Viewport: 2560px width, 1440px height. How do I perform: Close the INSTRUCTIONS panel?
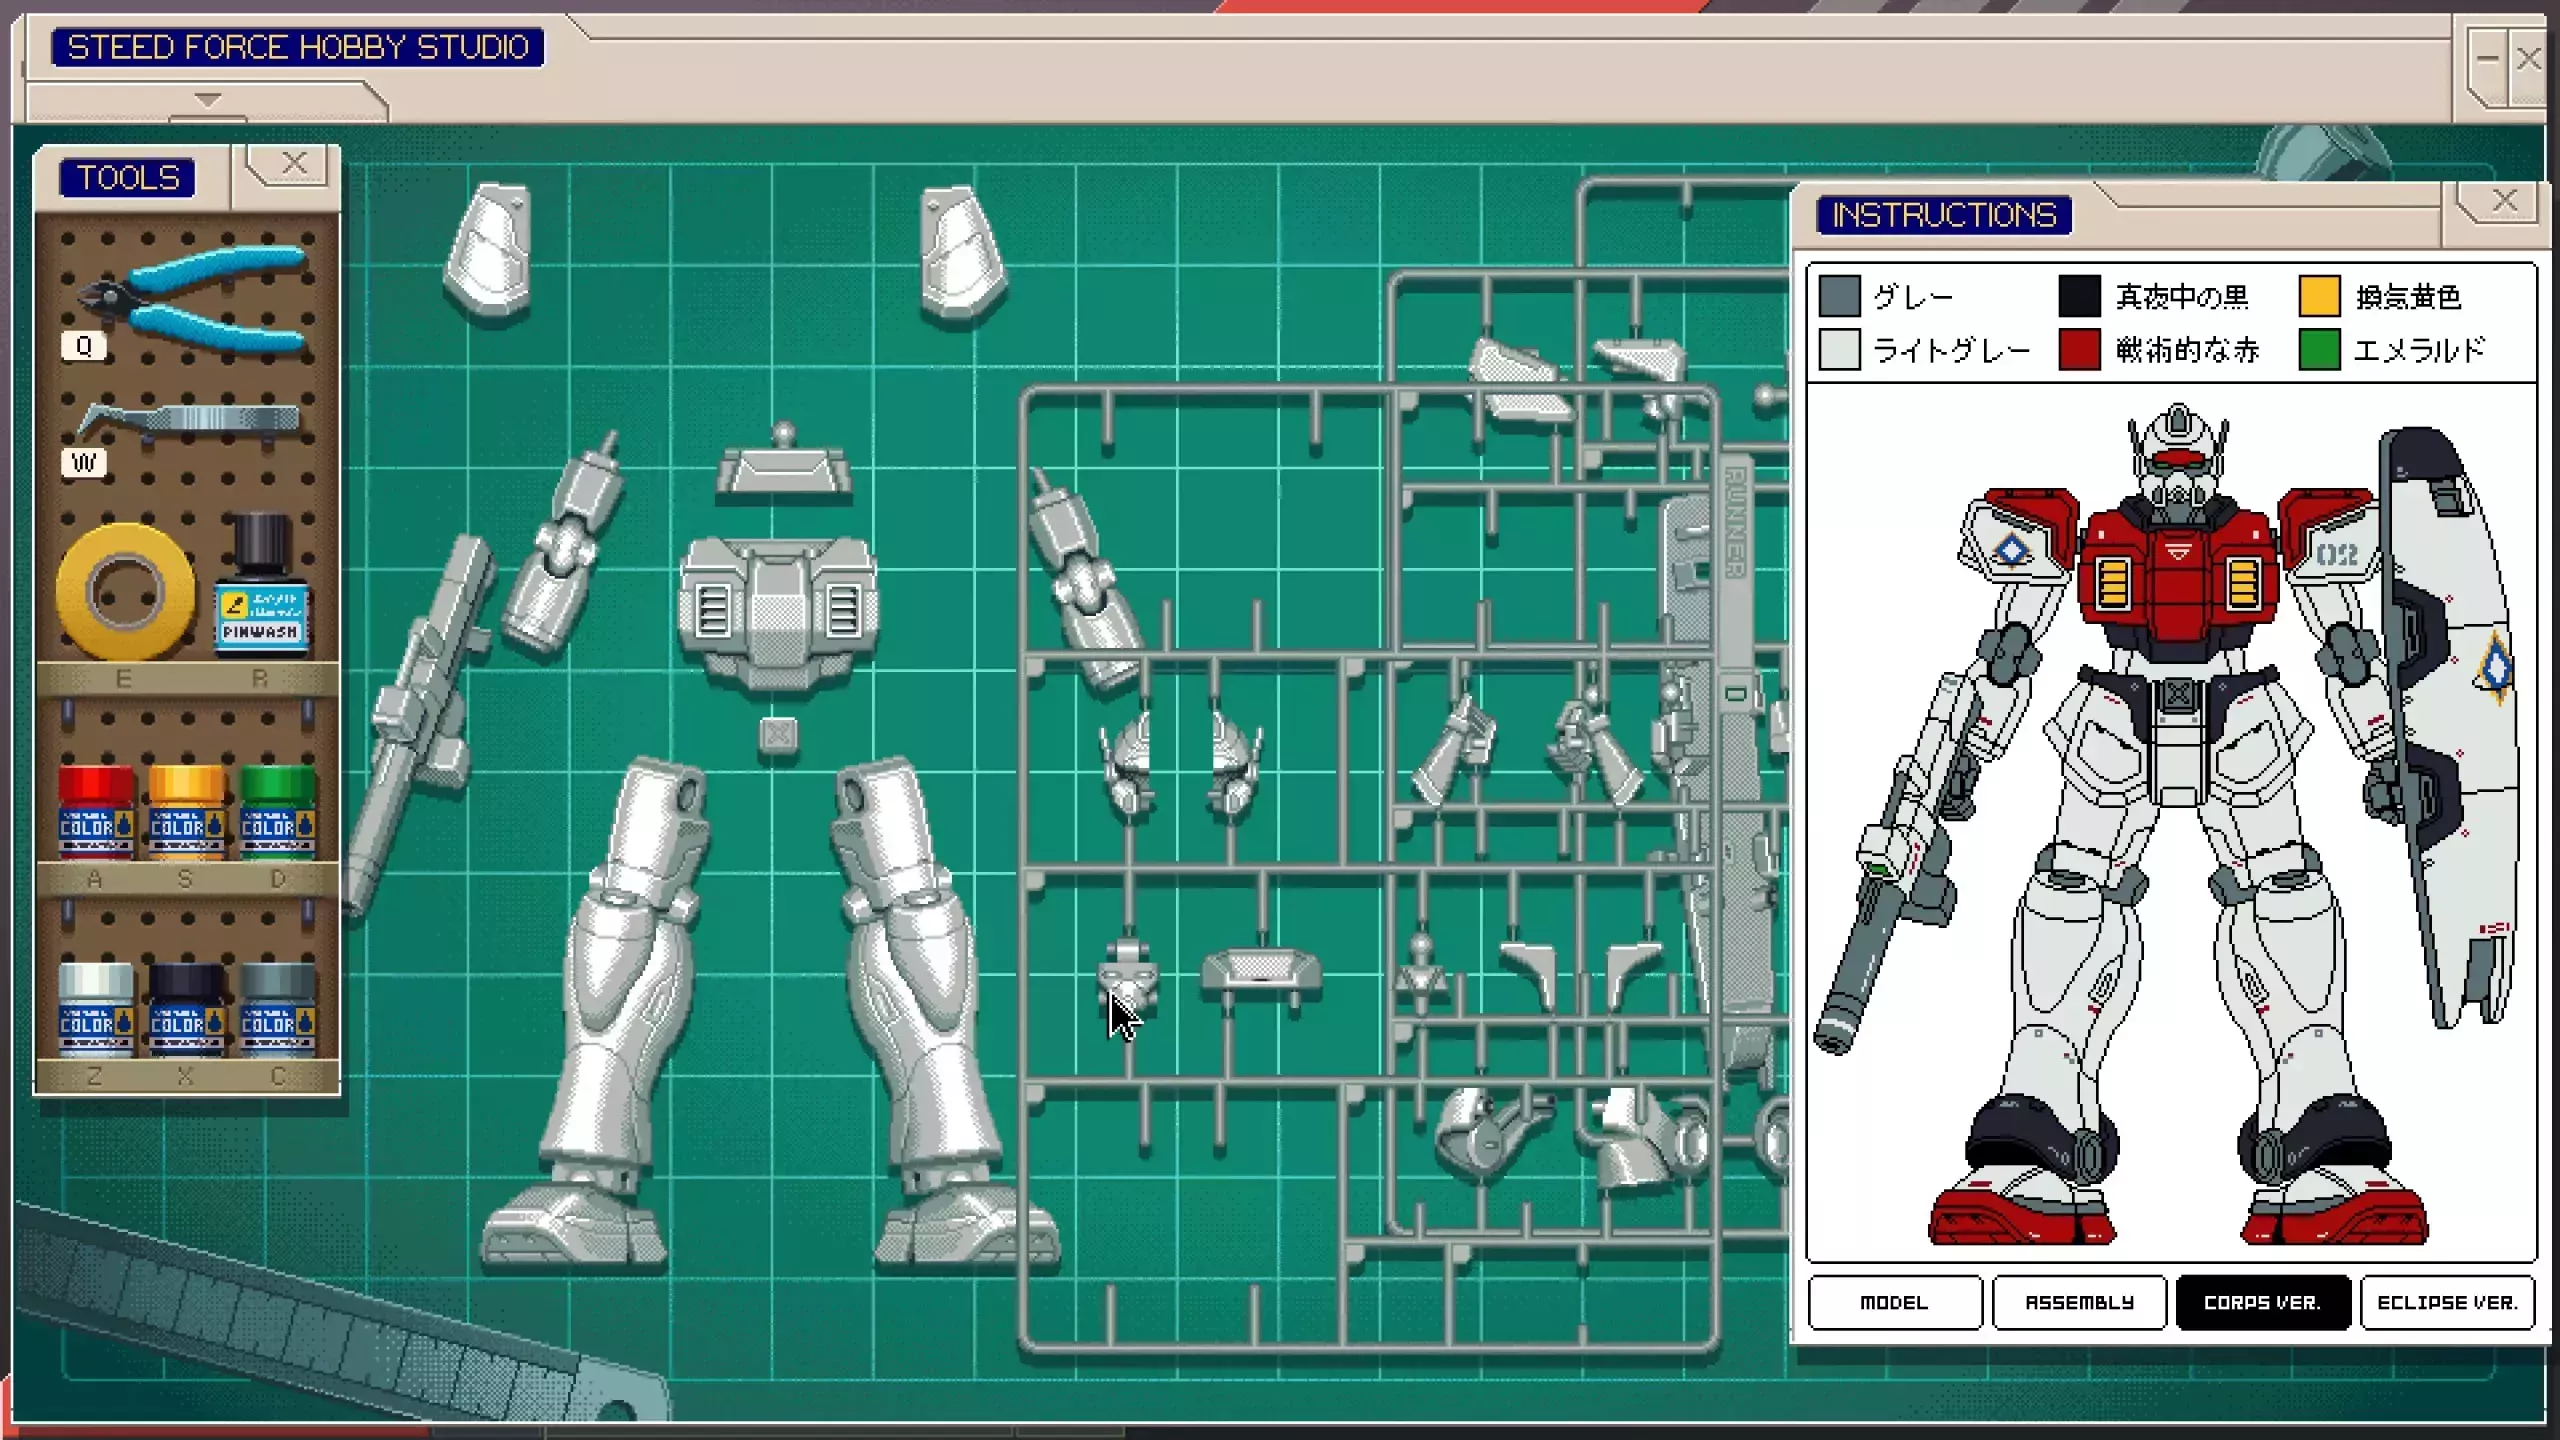tap(2505, 201)
